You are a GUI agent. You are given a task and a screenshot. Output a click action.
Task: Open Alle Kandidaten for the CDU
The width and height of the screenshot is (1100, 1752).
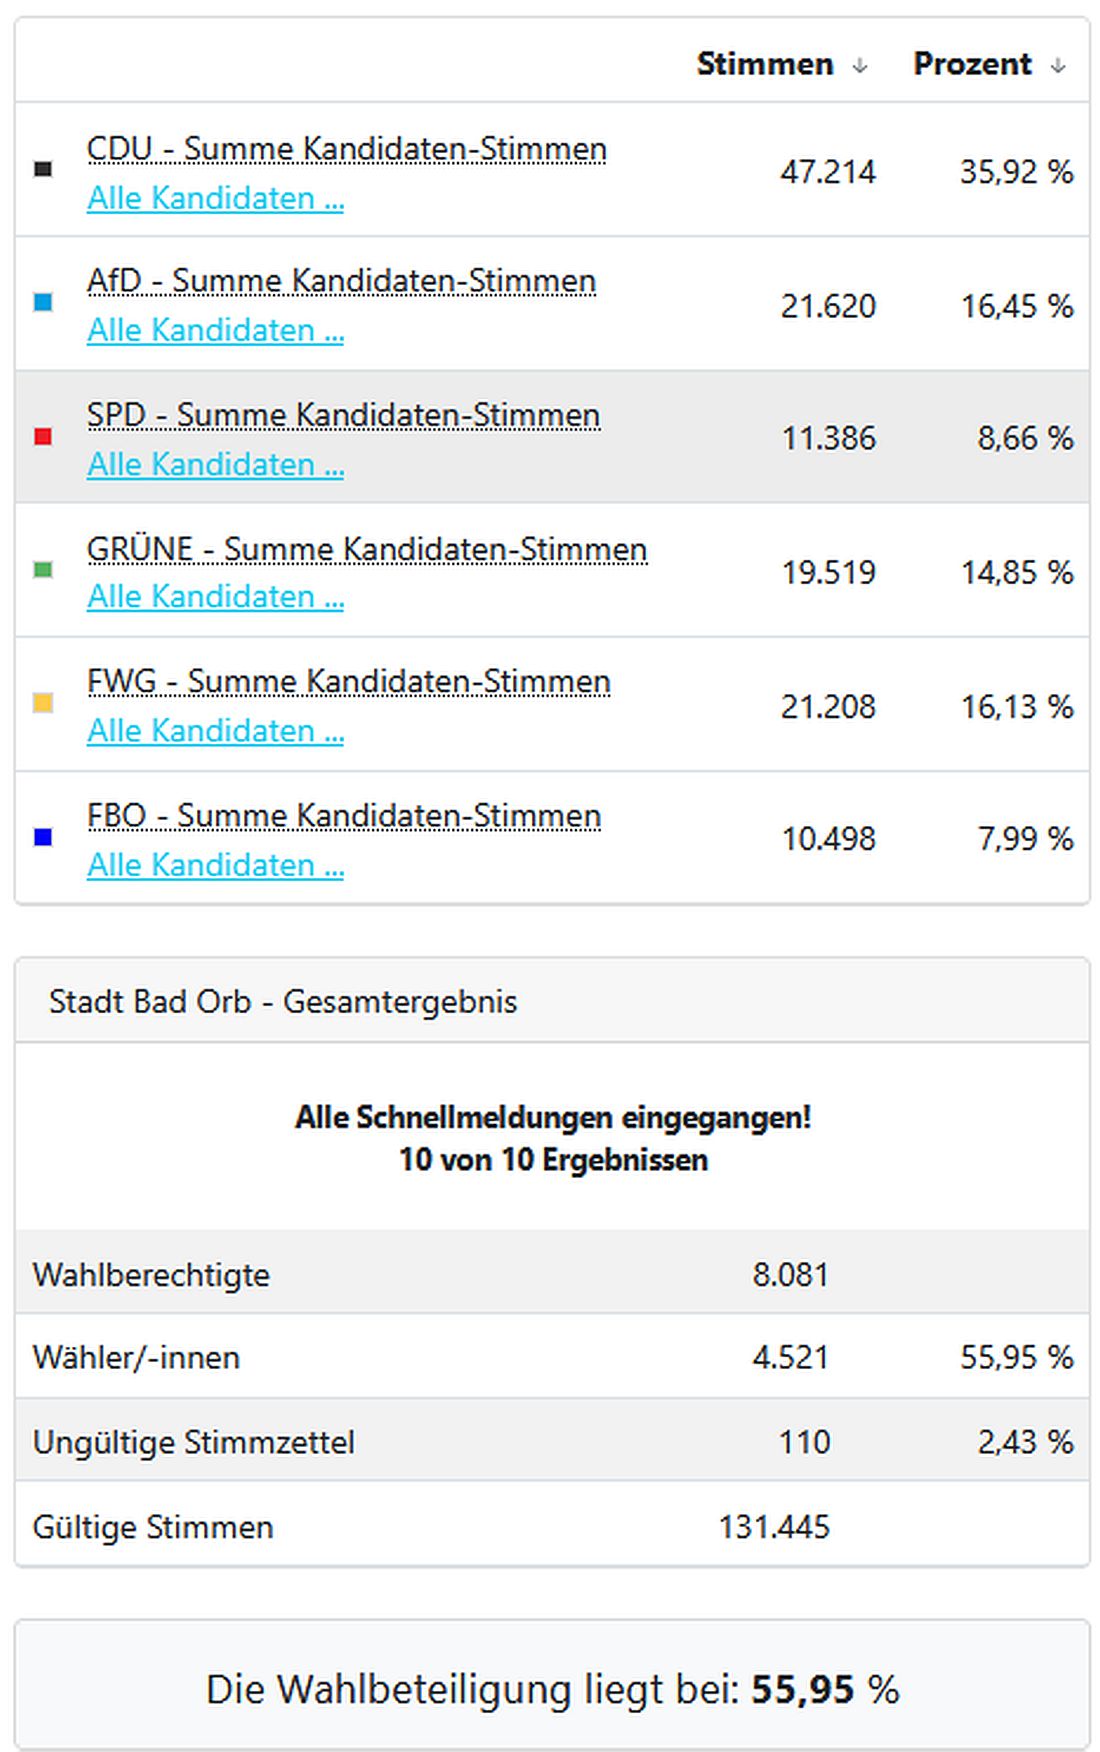(x=216, y=198)
